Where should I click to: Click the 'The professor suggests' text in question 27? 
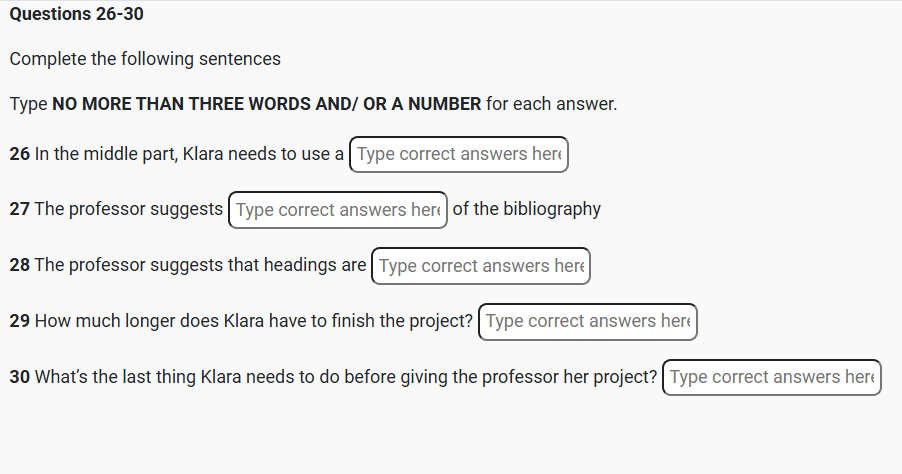128,209
